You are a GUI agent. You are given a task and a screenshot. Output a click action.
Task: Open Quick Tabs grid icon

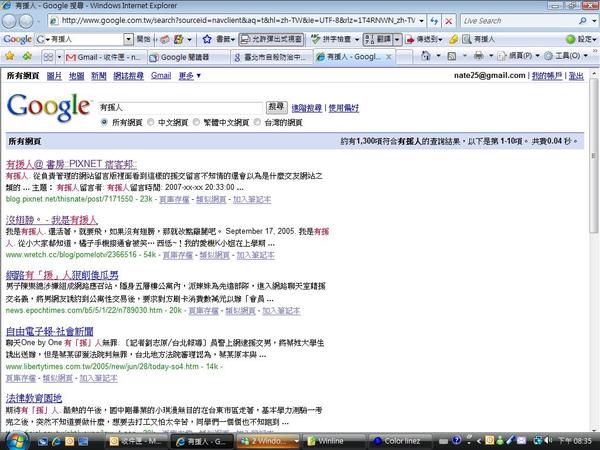click(x=48, y=57)
